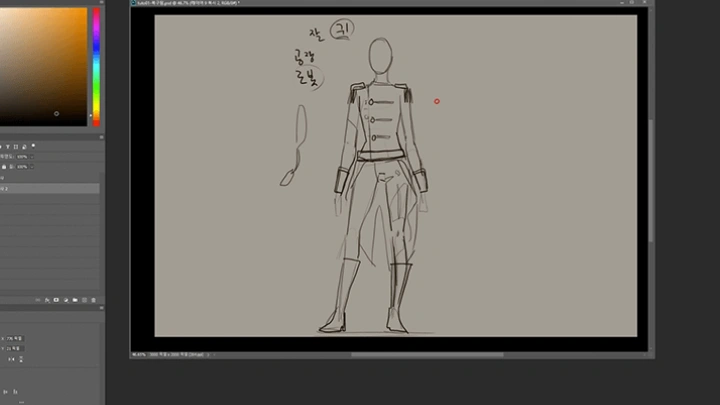Screen dimensions: 720x405
Task: Open the layer fill dropdown arrow
Action: pyautogui.click(x=32, y=167)
